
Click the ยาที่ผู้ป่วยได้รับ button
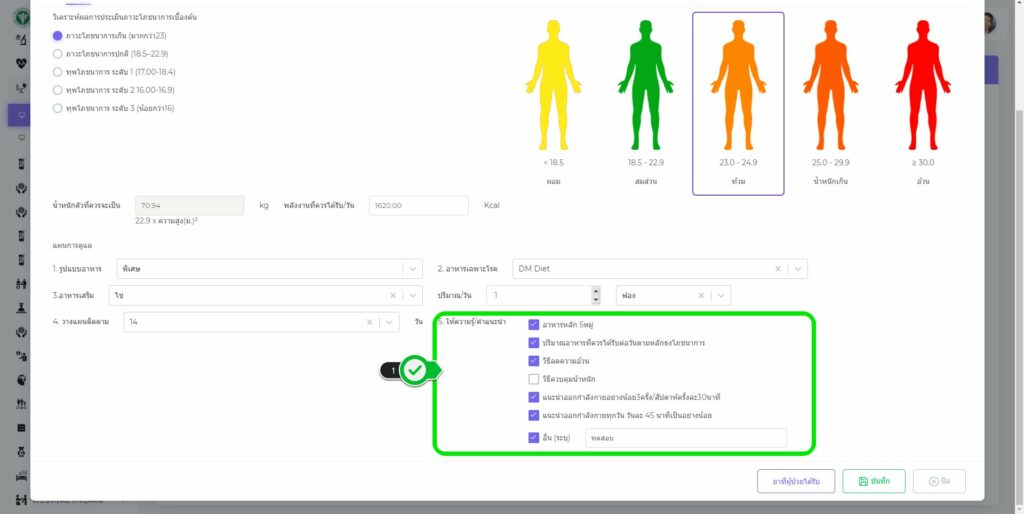[x=796, y=481]
